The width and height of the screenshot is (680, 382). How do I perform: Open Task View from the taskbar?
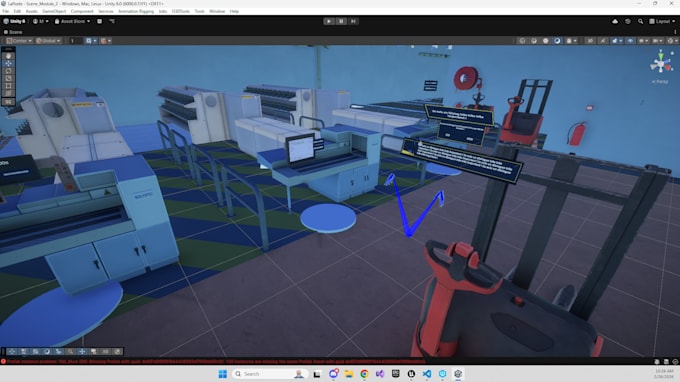click(317, 374)
